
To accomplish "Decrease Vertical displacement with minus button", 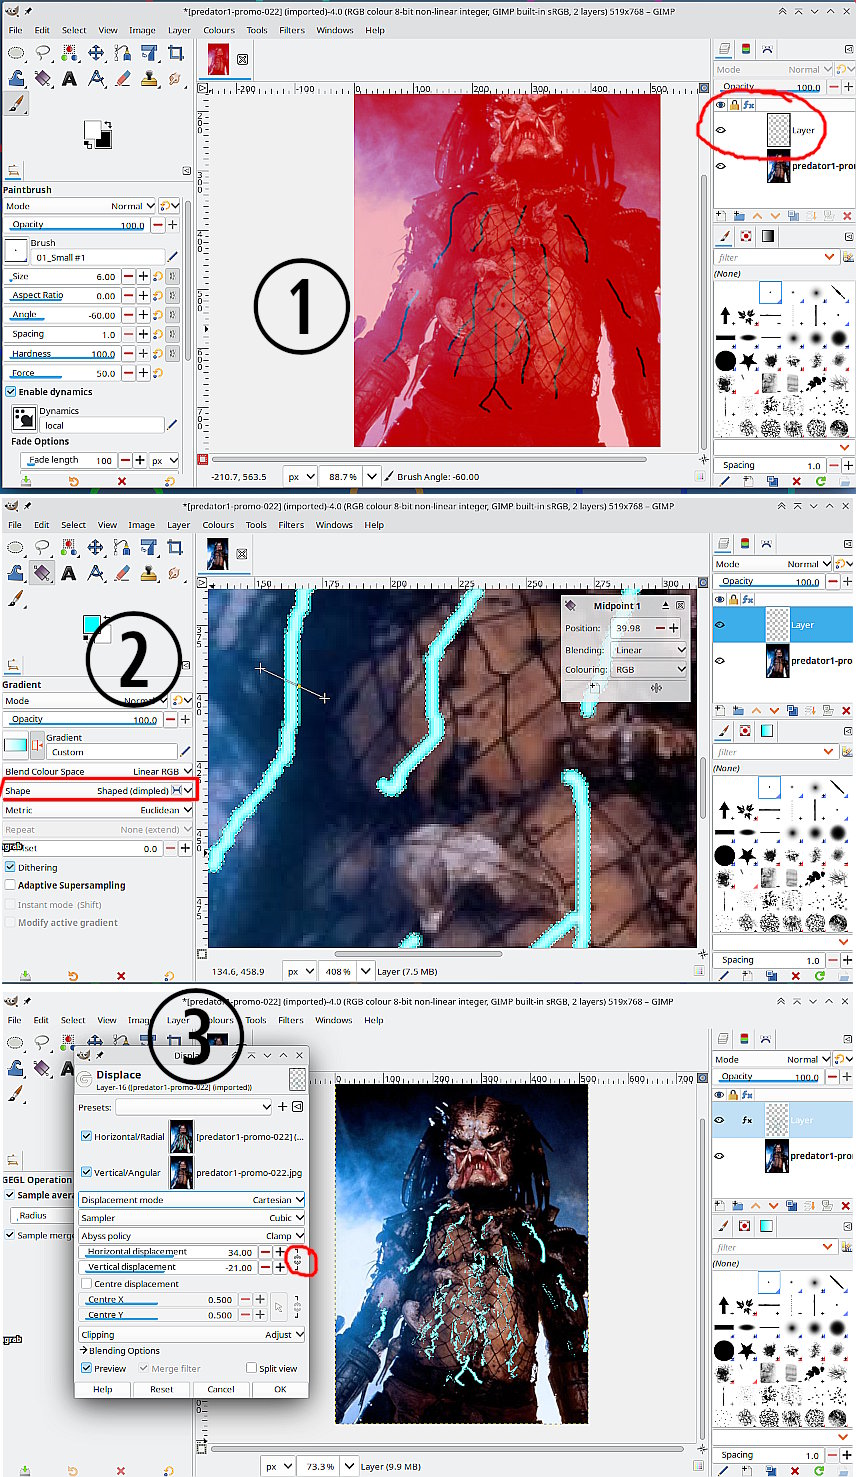I will (264, 1267).
